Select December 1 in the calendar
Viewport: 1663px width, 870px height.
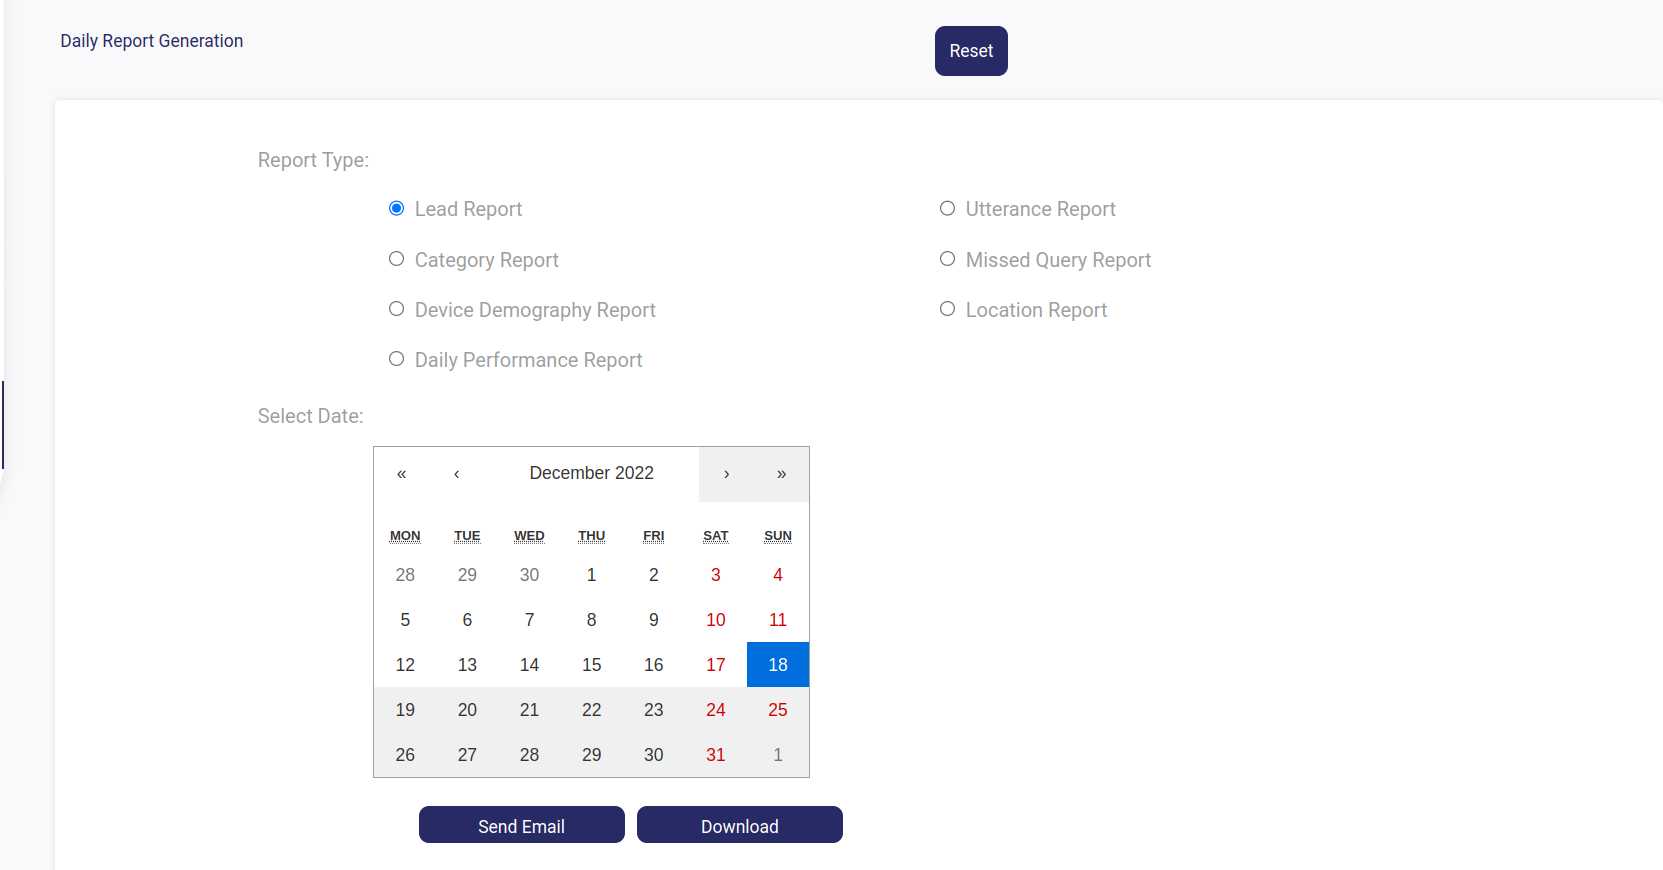tap(591, 575)
